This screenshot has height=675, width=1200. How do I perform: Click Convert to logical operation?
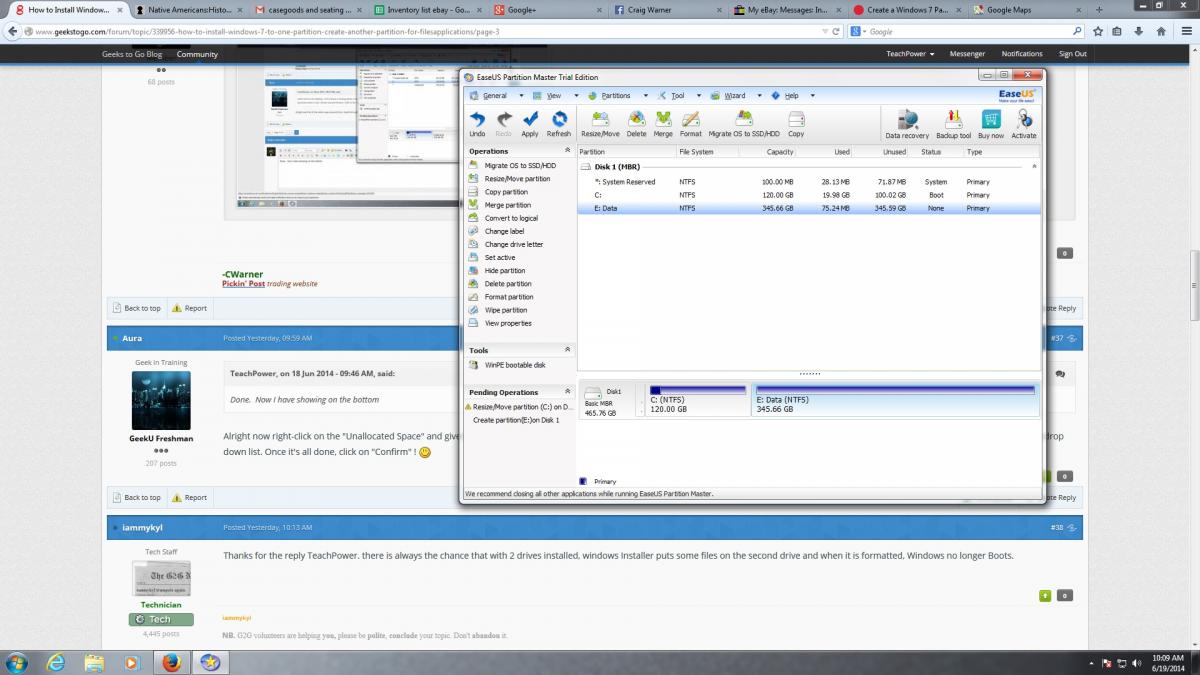pos(511,218)
